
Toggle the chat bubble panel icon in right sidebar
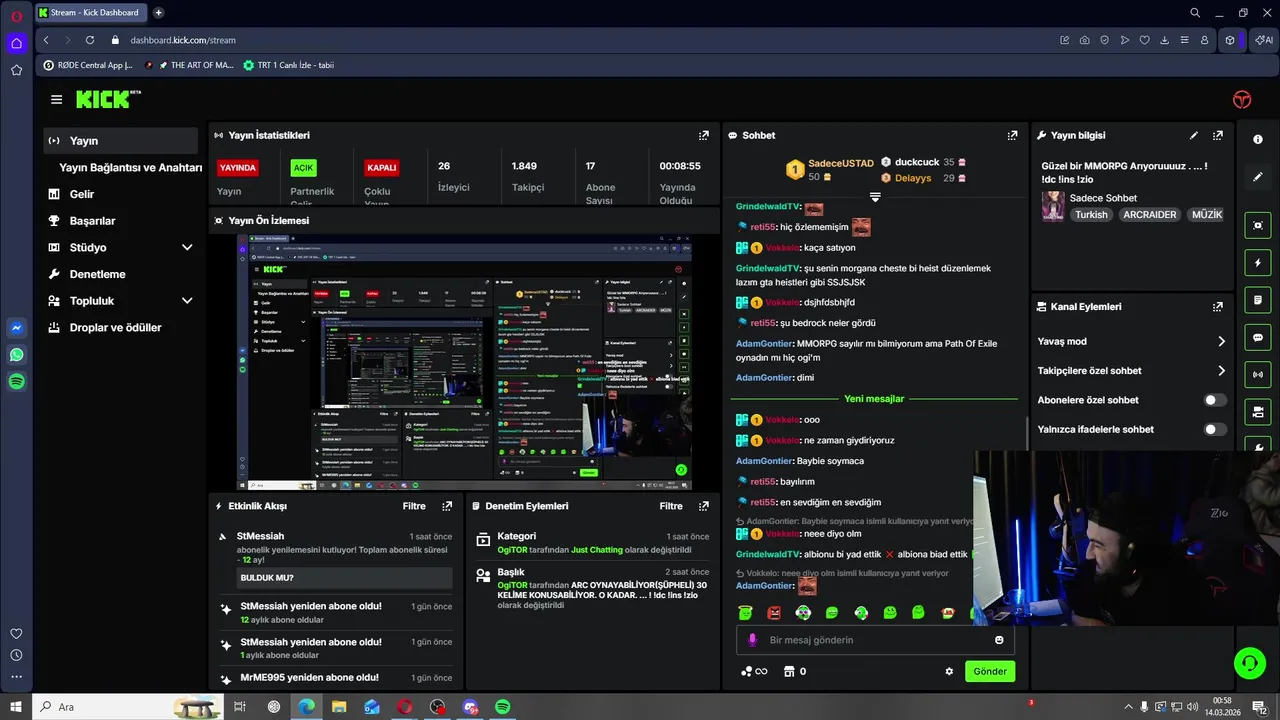click(1258, 338)
